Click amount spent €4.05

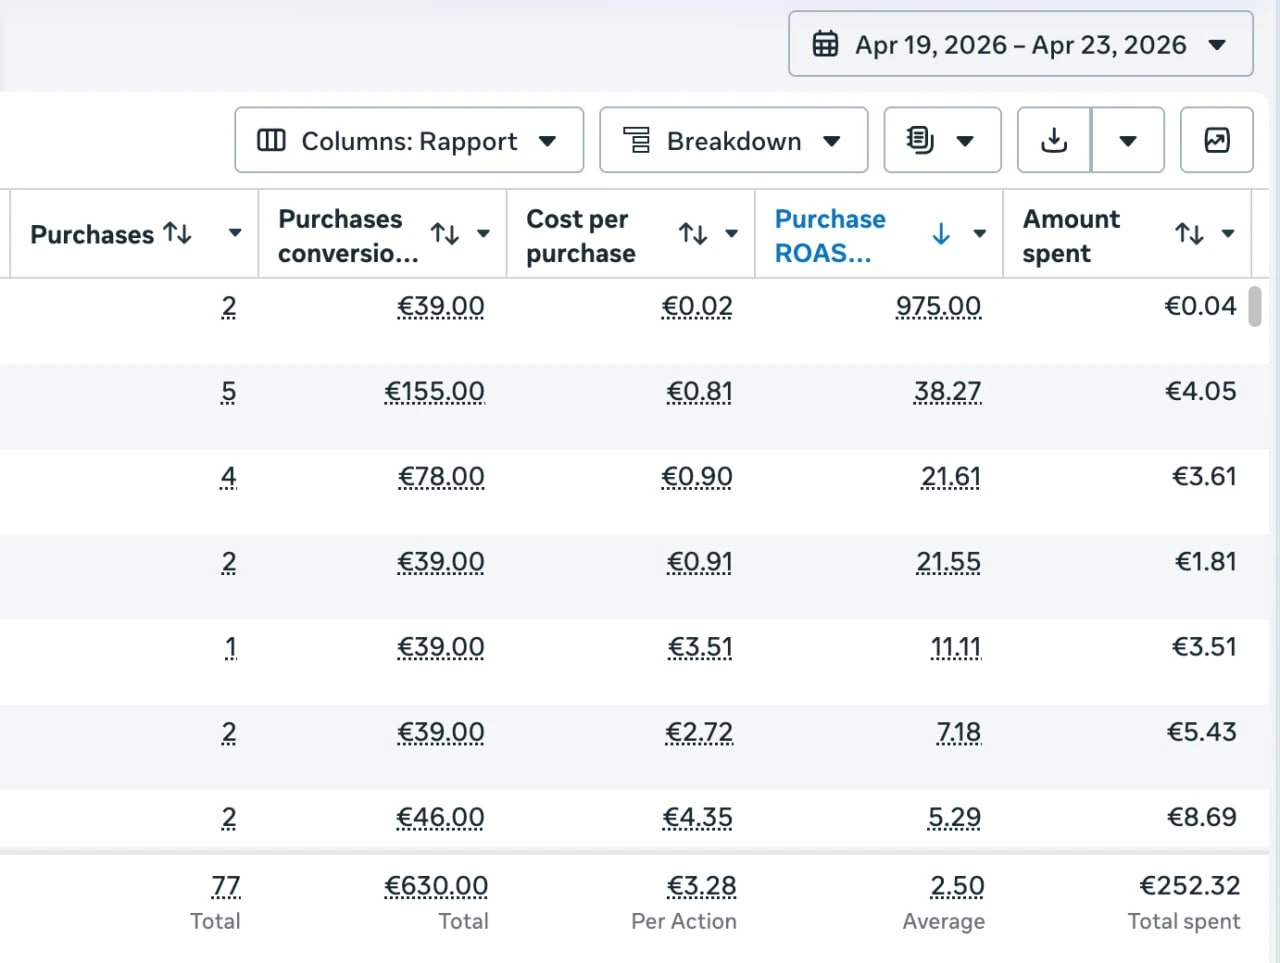[1200, 390]
